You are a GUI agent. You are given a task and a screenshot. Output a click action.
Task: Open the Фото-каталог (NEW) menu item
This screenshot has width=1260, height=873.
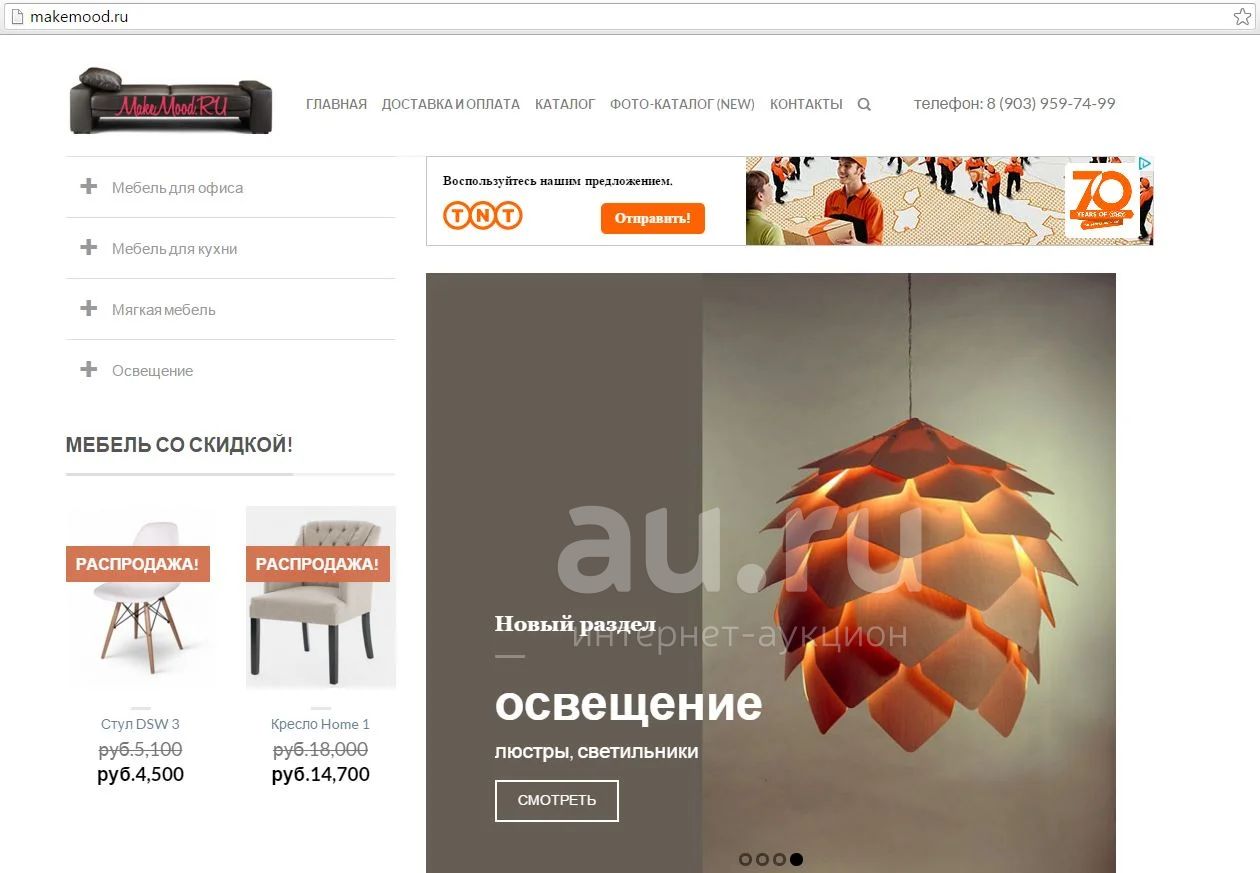[682, 104]
